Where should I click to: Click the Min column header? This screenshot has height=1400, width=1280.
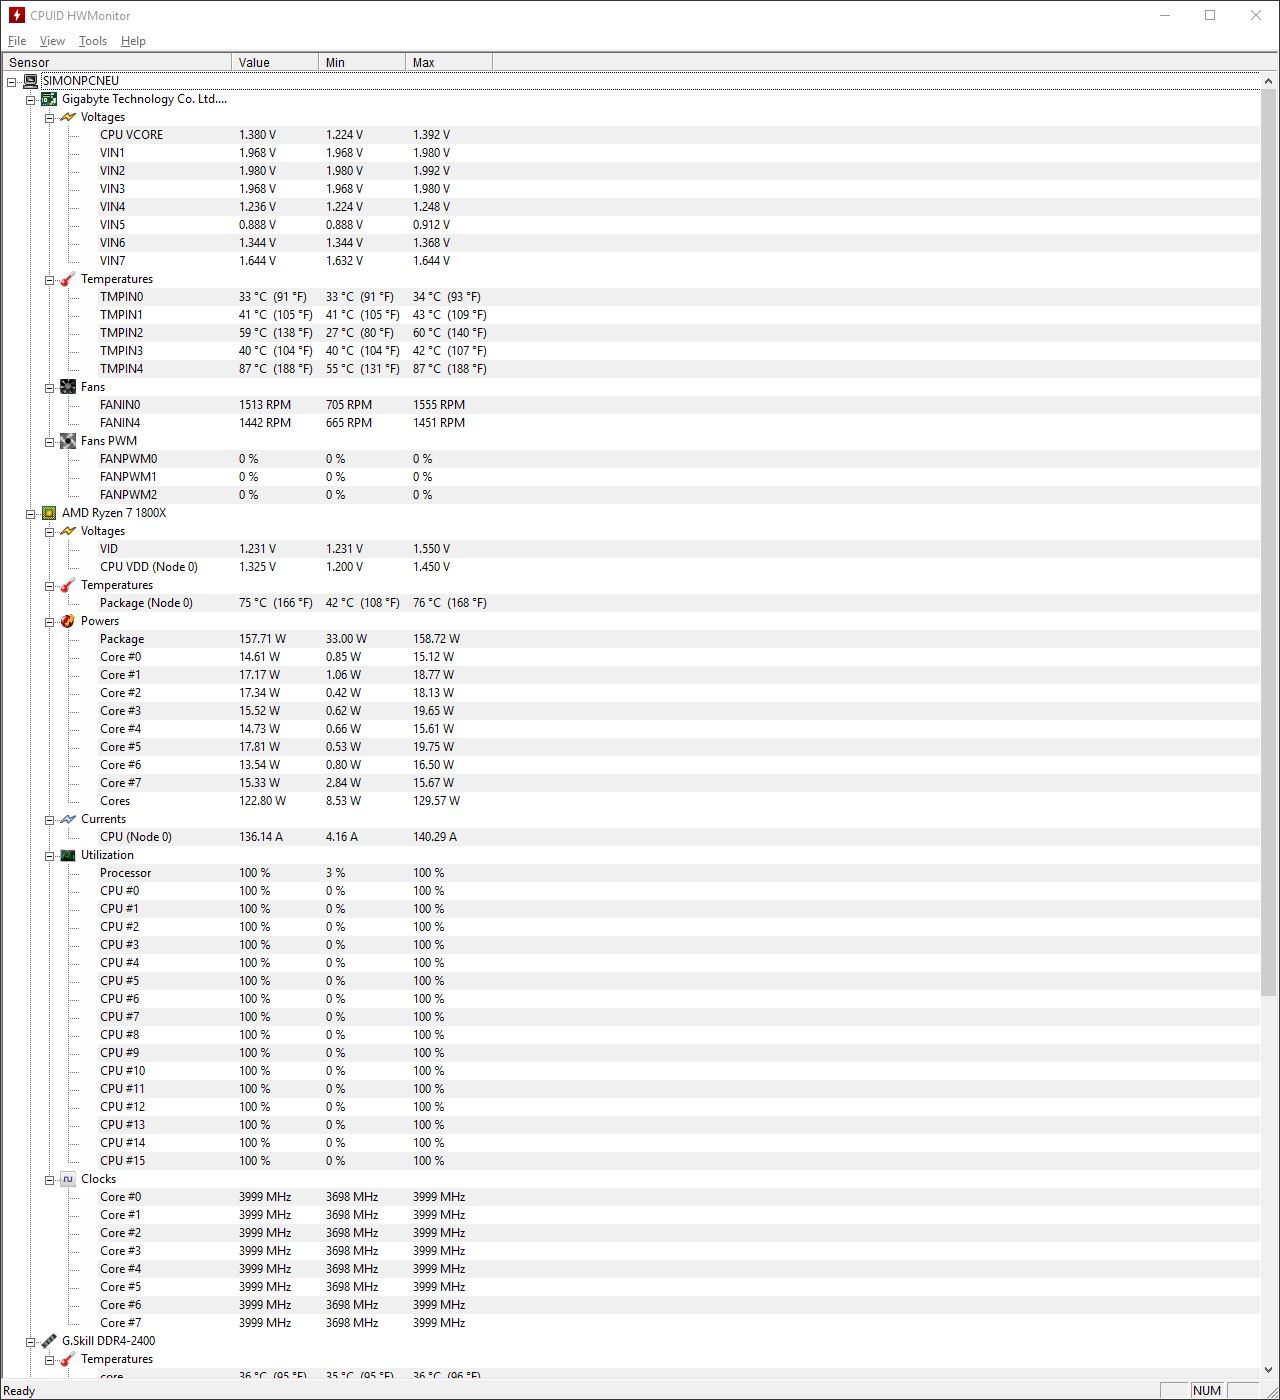coord(362,62)
